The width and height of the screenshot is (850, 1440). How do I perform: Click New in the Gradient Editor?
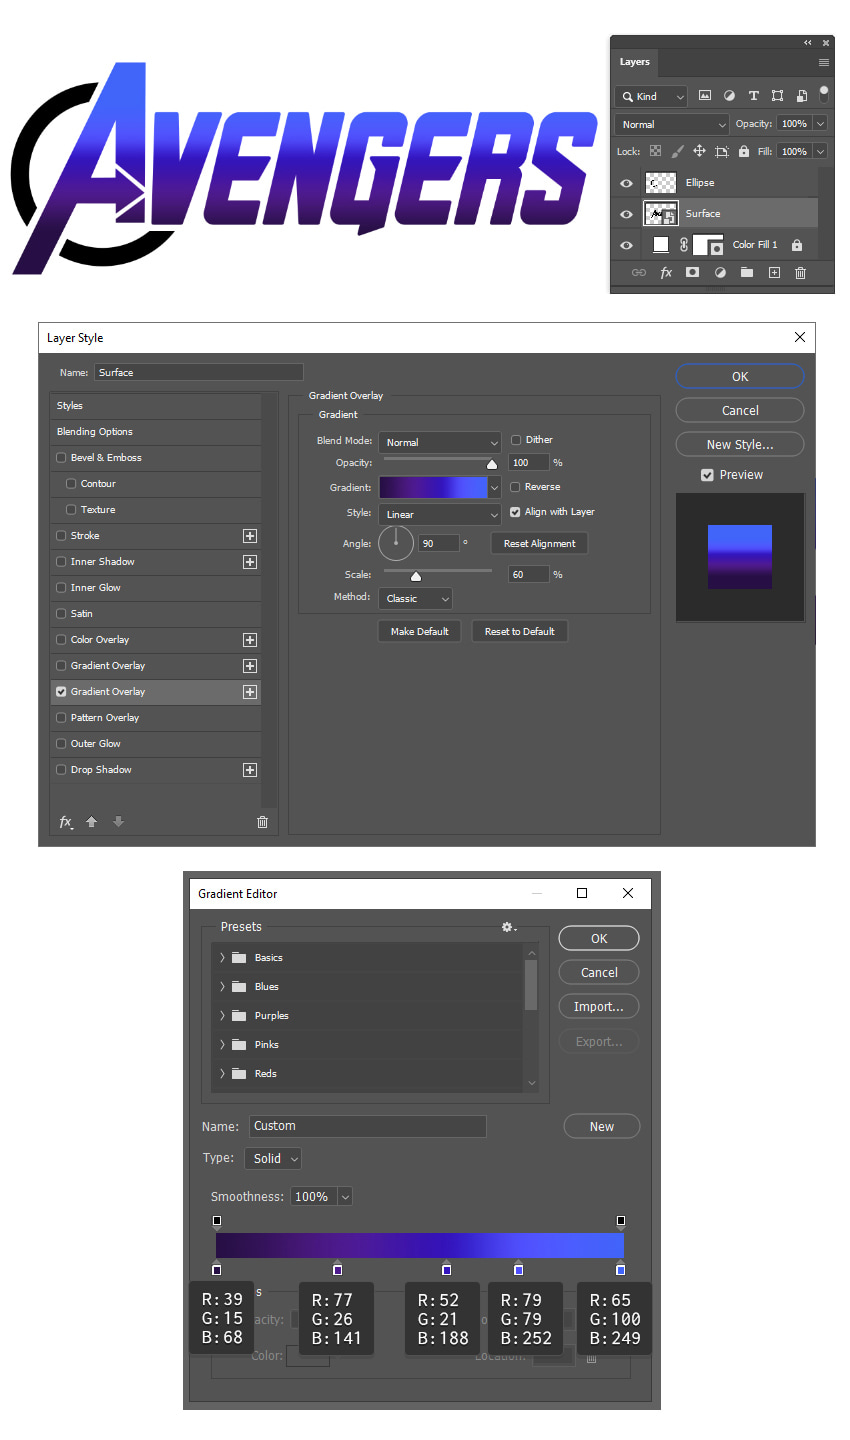(602, 1126)
